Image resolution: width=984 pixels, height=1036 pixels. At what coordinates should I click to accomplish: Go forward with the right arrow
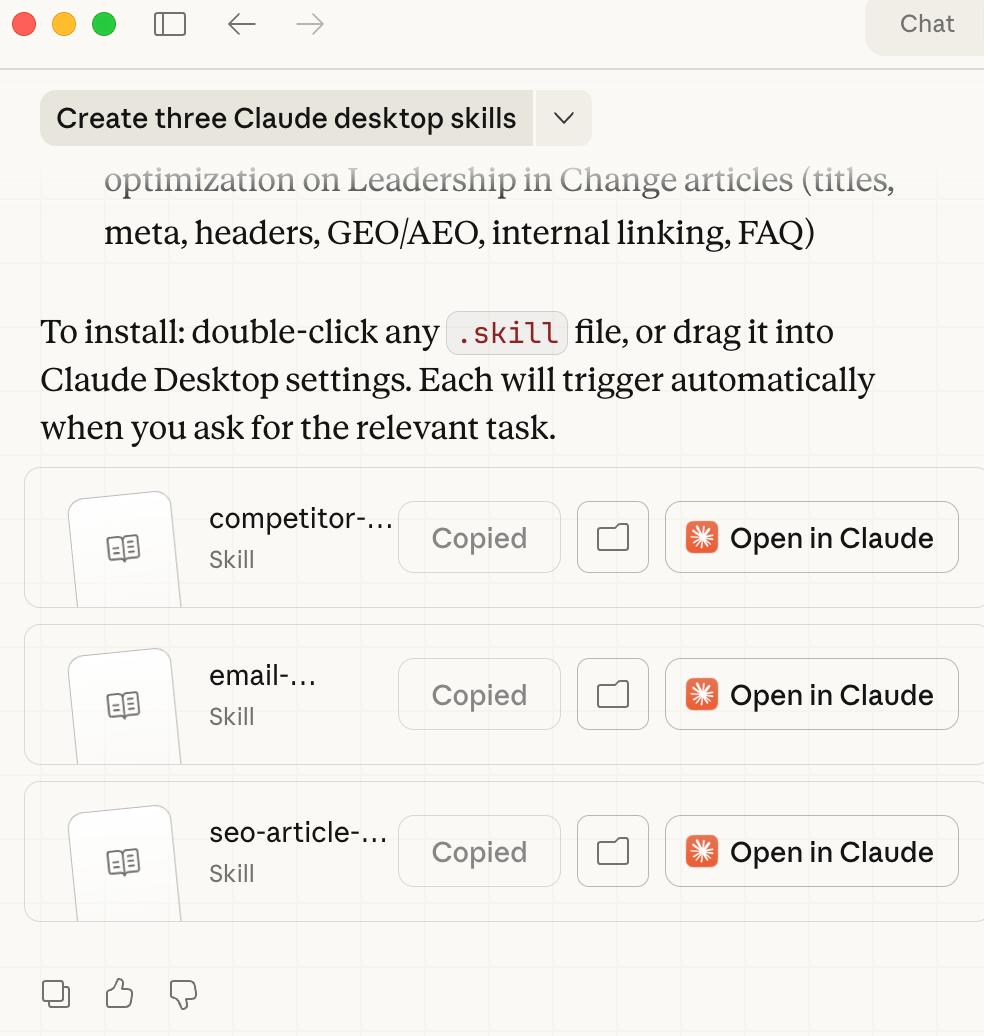(310, 24)
